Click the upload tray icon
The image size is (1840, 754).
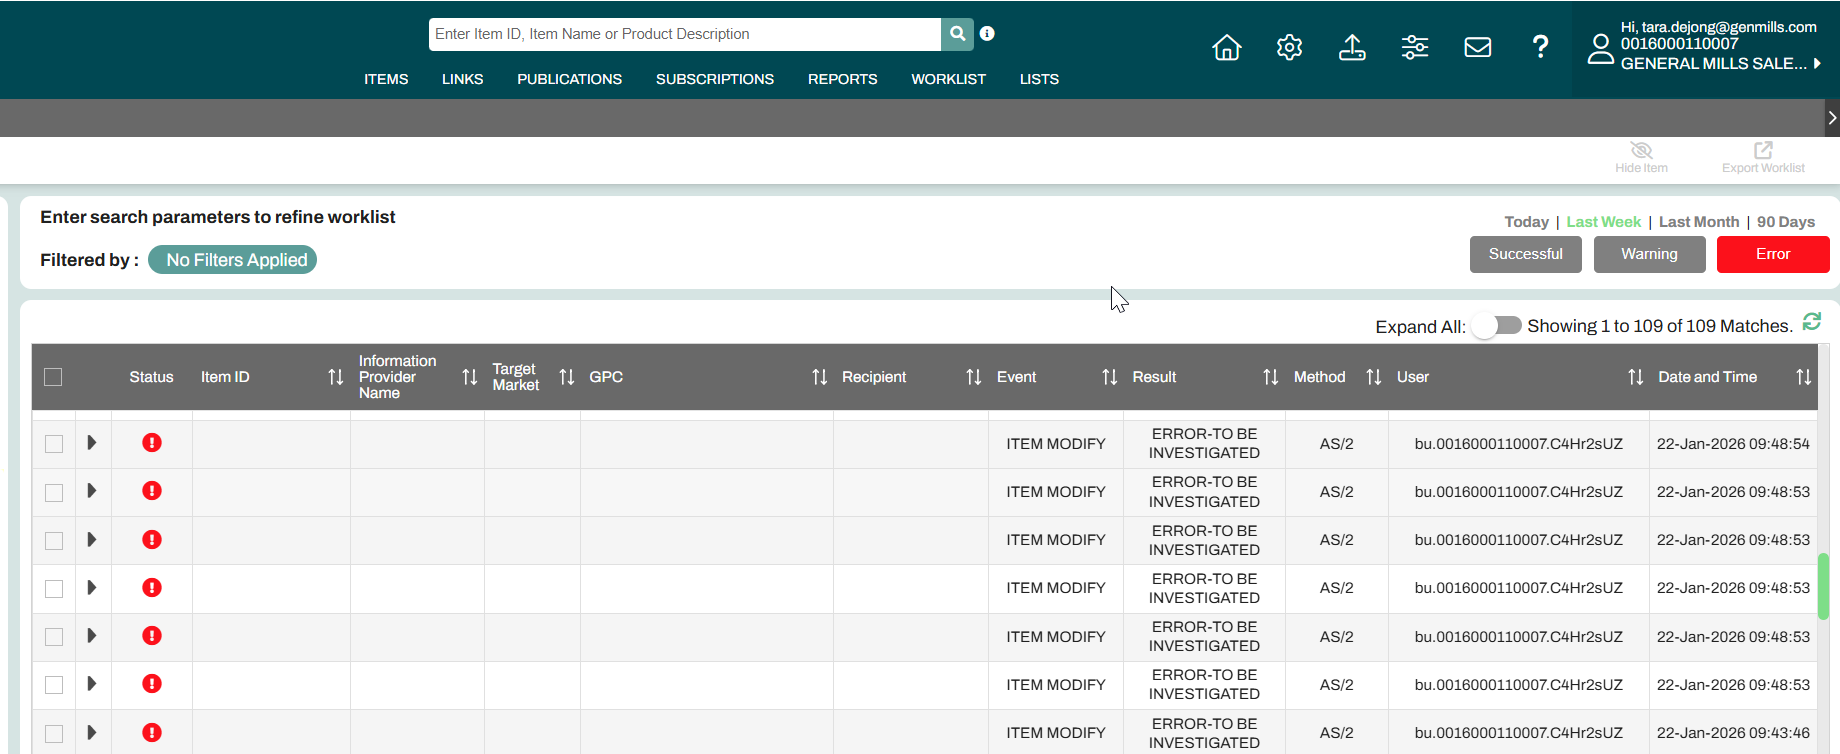point(1352,47)
